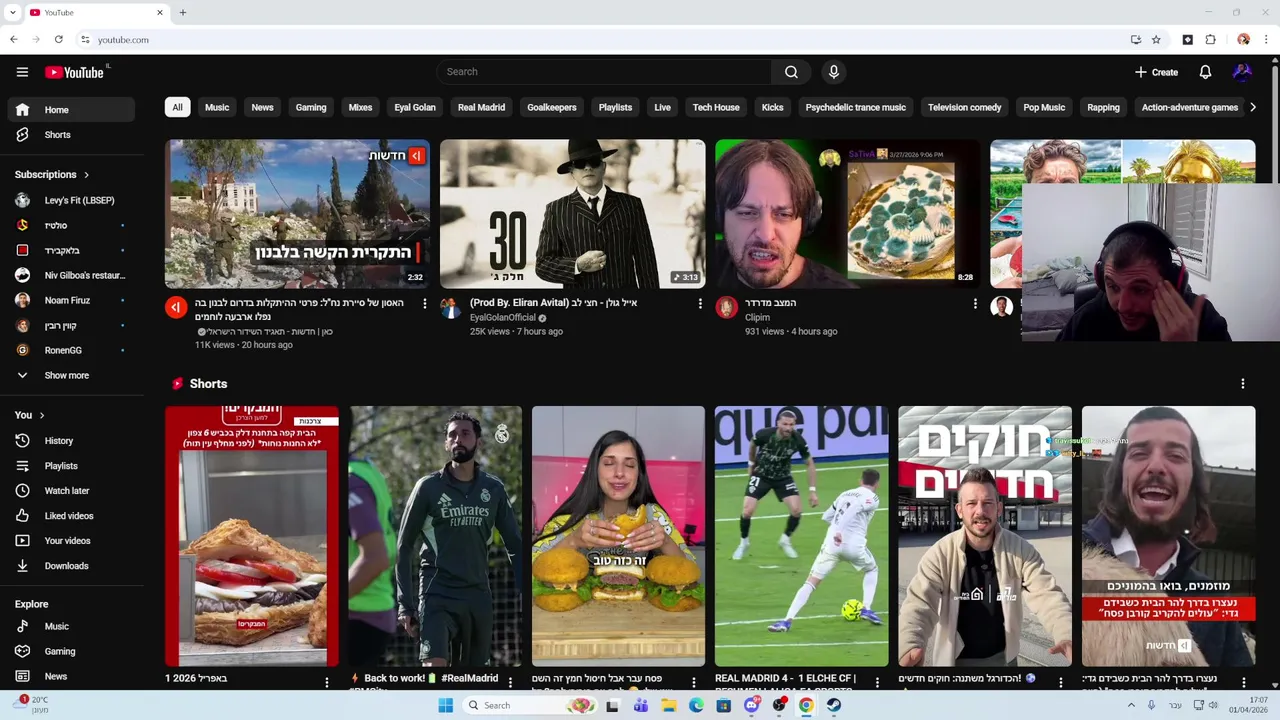The height and width of the screenshot is (720, 1280).
Task: Open Clipim channel link
Action: [x=757, y=318]
